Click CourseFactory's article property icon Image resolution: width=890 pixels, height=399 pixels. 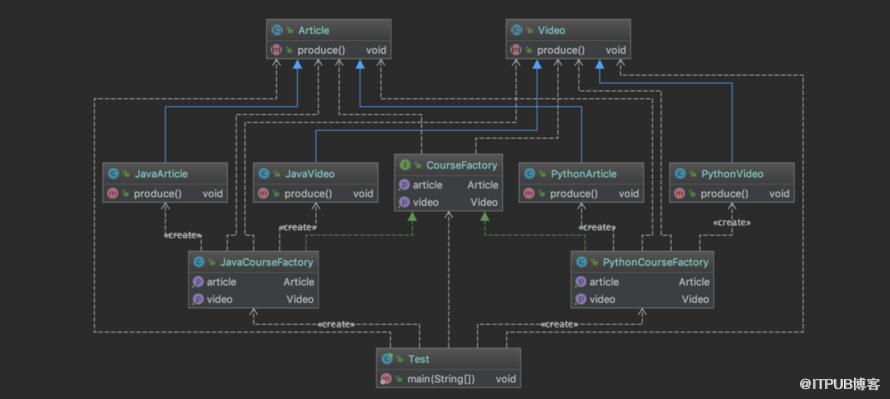point(404,185)
